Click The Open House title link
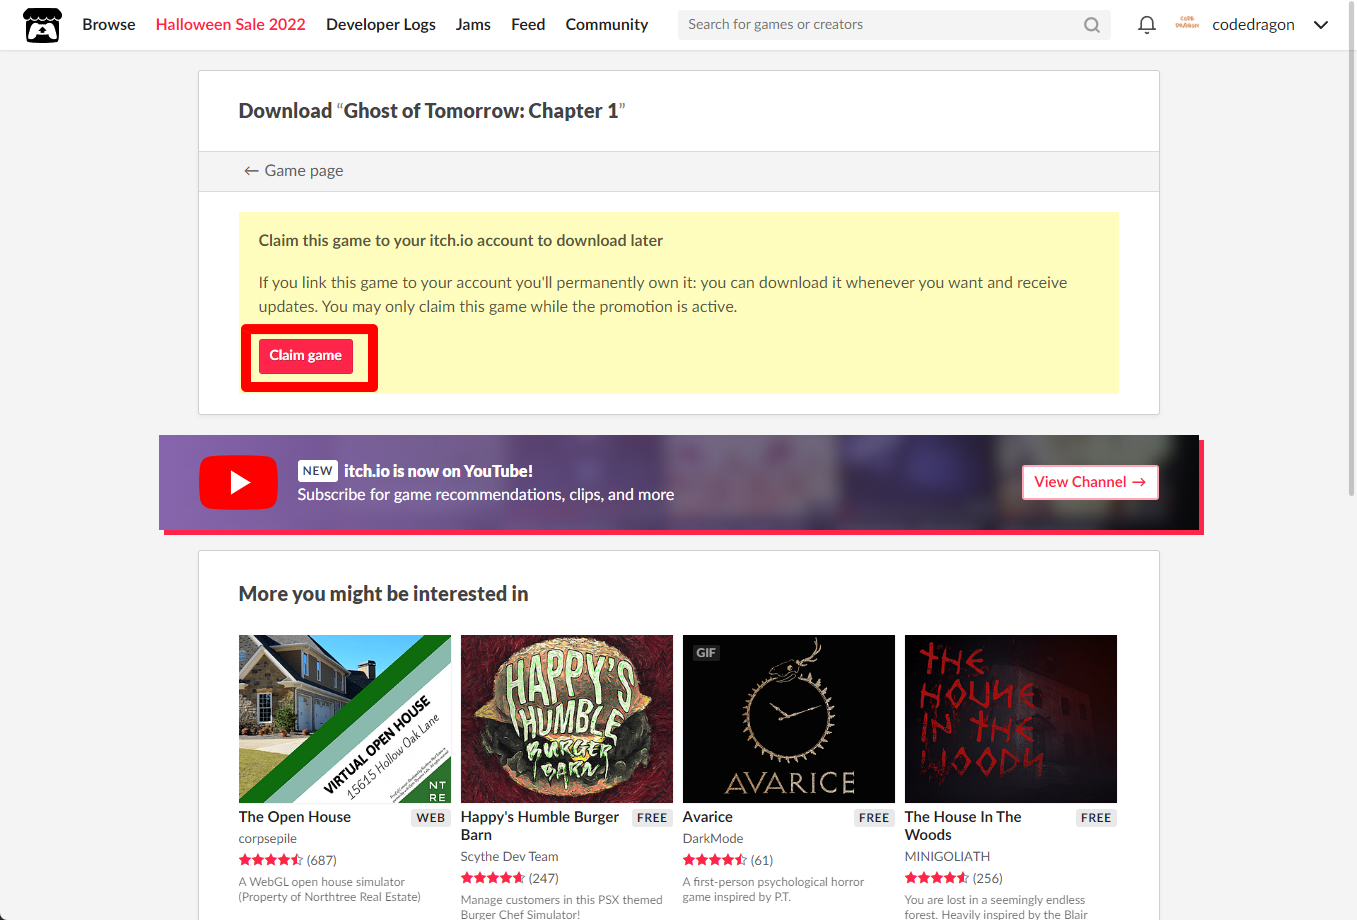 295,817
